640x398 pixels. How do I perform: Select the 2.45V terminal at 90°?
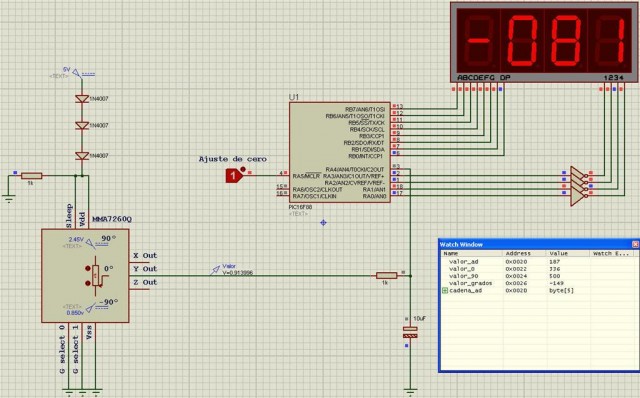(x=90, y=244)
